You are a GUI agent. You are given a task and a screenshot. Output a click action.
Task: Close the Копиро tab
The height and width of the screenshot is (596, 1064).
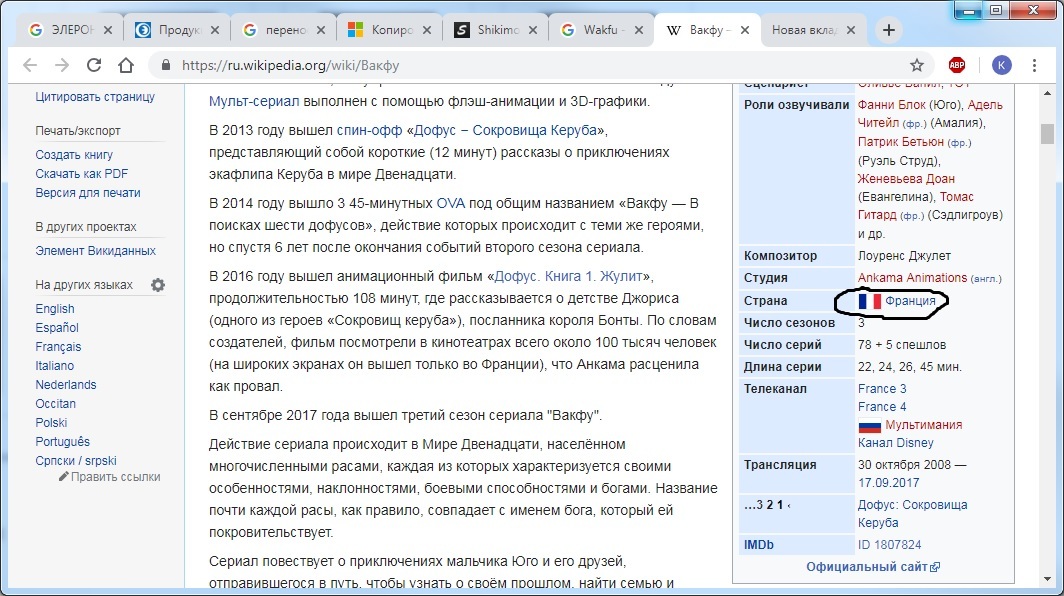pyautogui.click(x=427, y=30)
